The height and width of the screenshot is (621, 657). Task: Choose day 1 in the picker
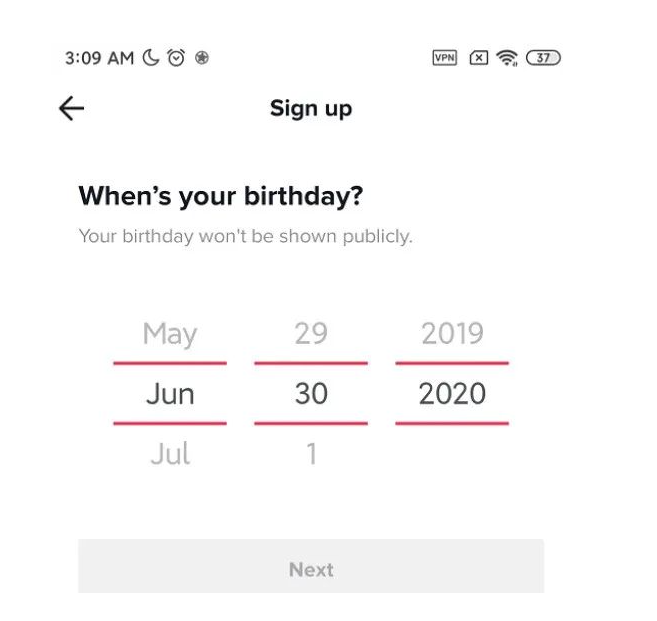[x=311, y=454]
